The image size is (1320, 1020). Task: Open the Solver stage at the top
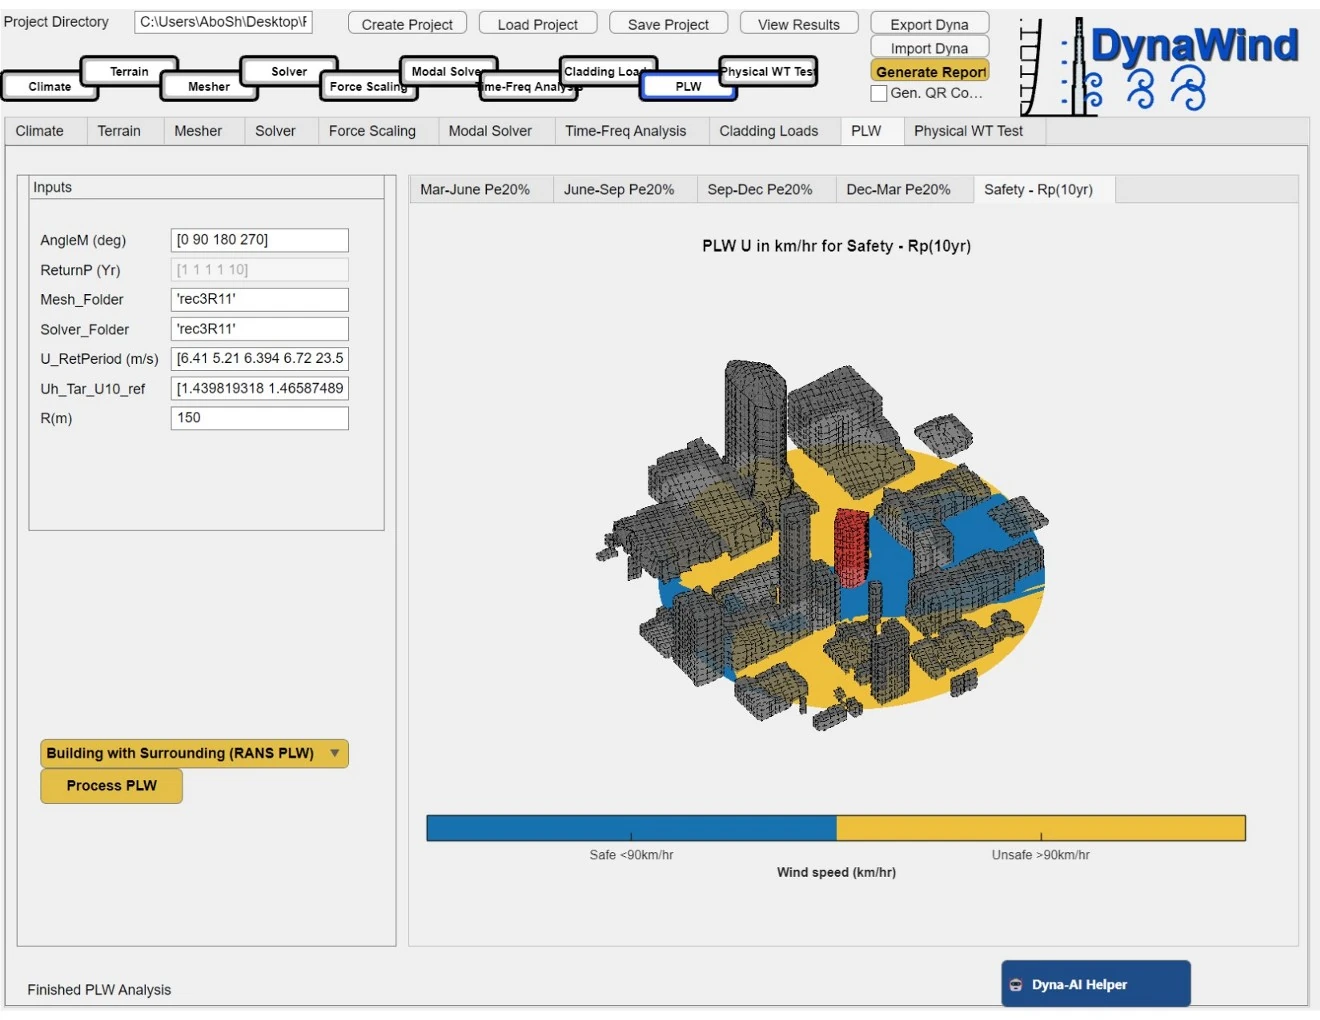coord(289,71)
